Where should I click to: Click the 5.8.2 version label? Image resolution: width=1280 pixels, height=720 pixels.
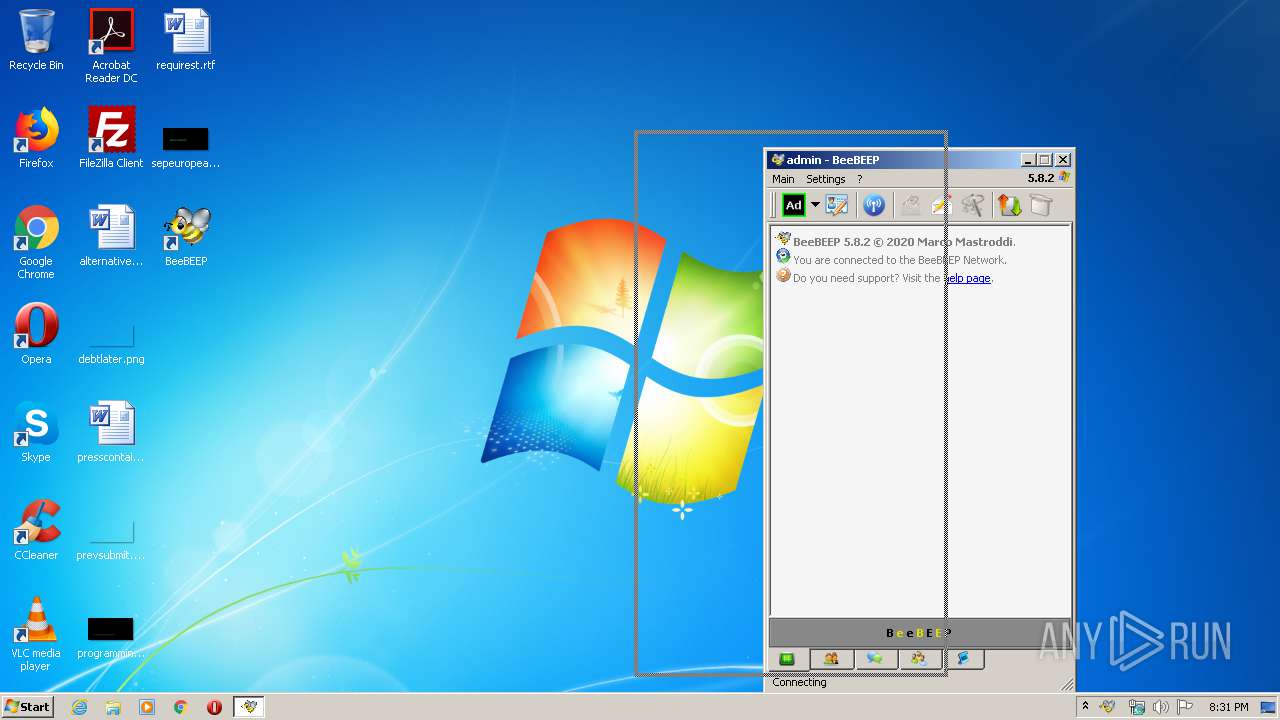point(1041,178)
